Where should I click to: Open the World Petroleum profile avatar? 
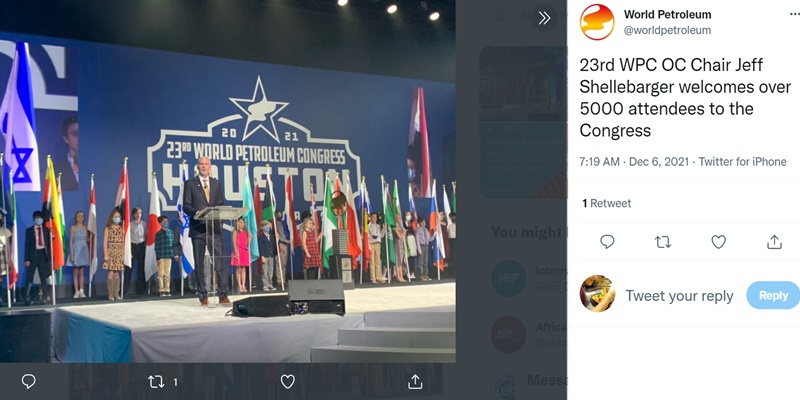pos(597,22)
